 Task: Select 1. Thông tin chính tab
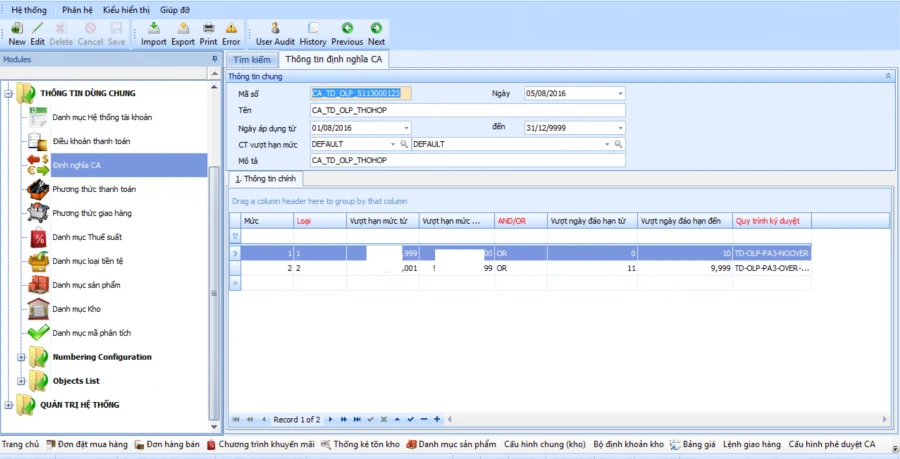point(266,179)
